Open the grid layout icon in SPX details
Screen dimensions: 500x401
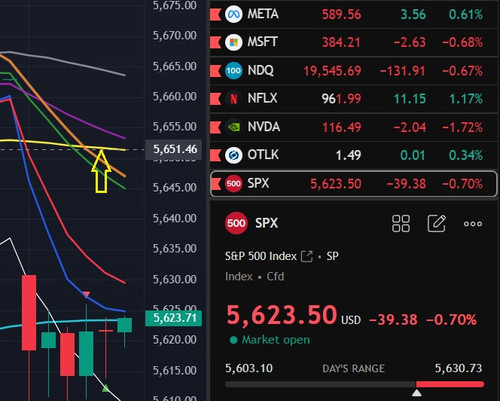click(x=401, y=223)
